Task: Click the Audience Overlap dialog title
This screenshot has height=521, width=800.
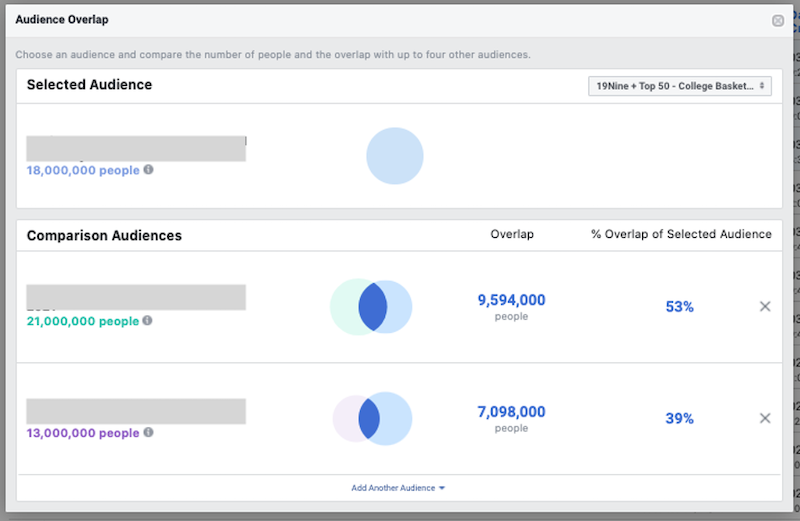Action: (x=62, y=19)
